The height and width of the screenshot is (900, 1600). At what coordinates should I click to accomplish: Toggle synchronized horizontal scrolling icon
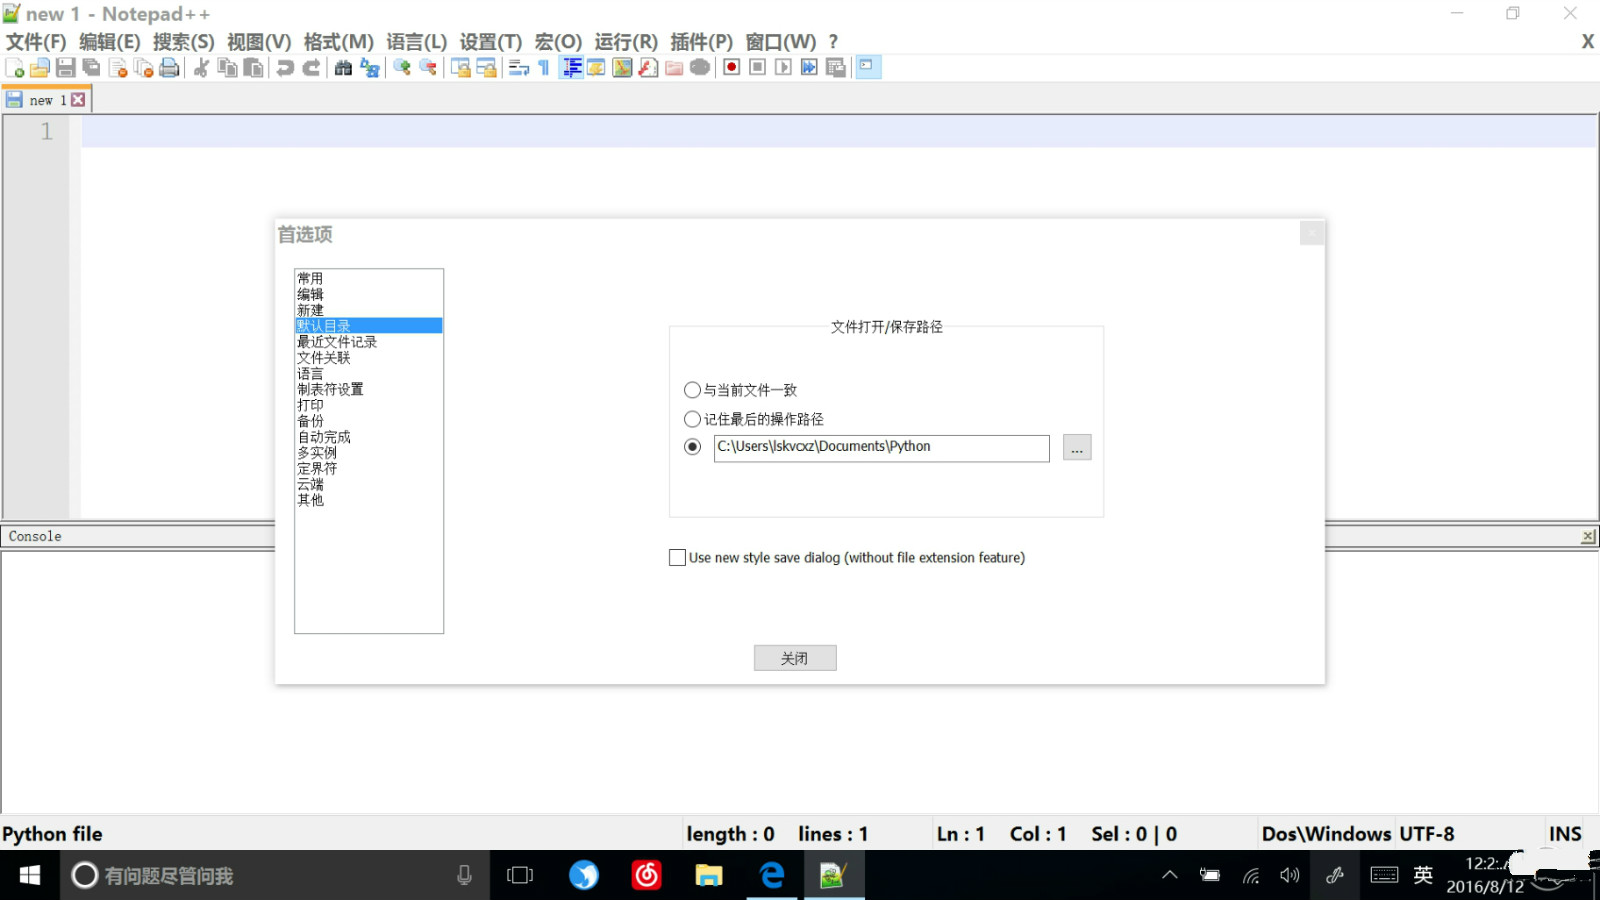pyautogui.click(x=486, y=67)
